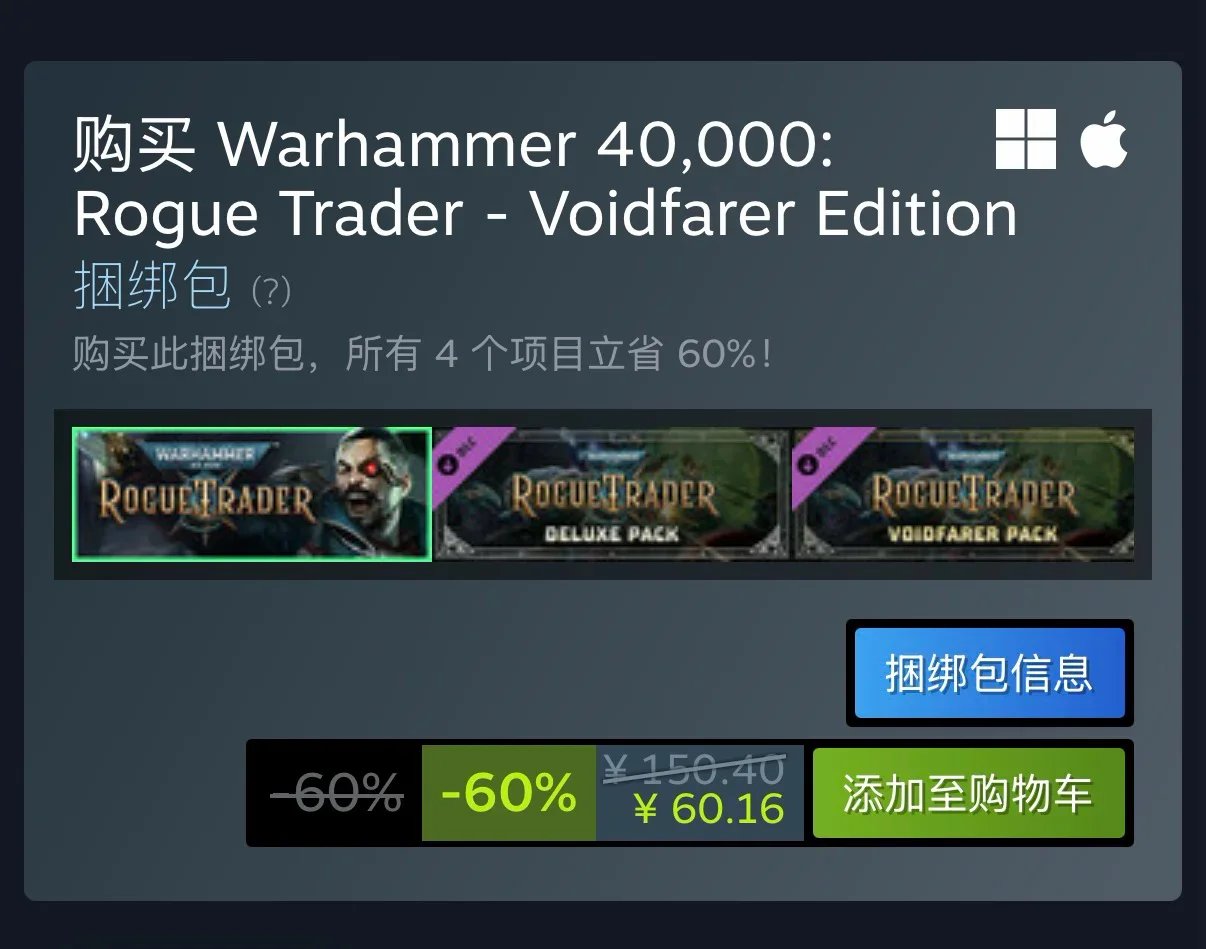
Task: Select the Rogue Trader Voidfarer Pack thumbnail
Action: tap(964, 494)
